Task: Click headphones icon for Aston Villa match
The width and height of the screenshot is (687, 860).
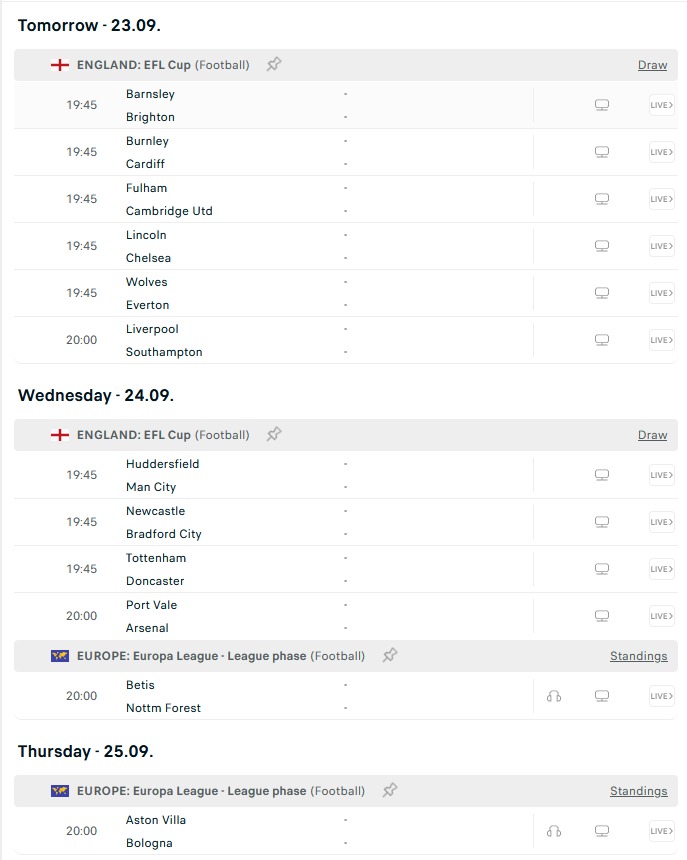Action: click(x=554, y=831)
